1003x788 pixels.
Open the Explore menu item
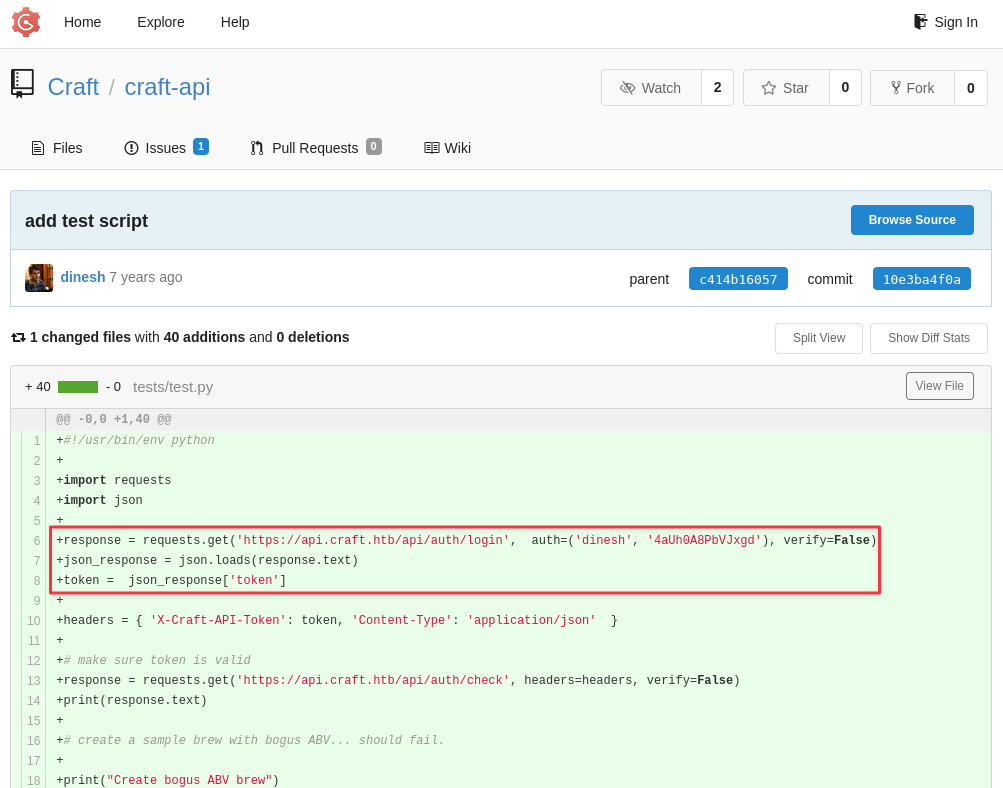click(161, 22)
